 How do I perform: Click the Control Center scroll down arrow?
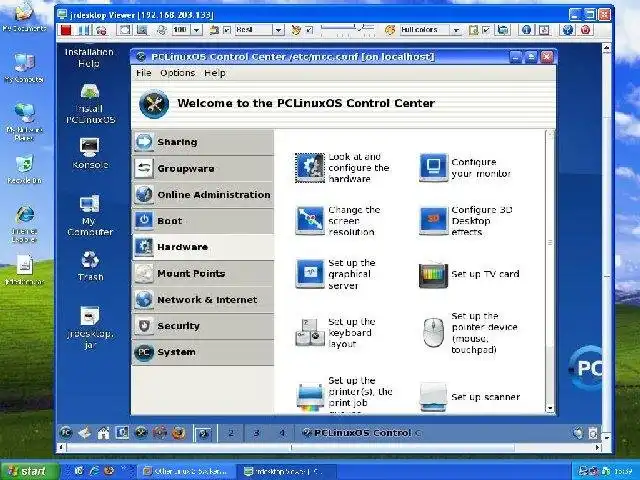pyautogui.click(x=550, y=408)
